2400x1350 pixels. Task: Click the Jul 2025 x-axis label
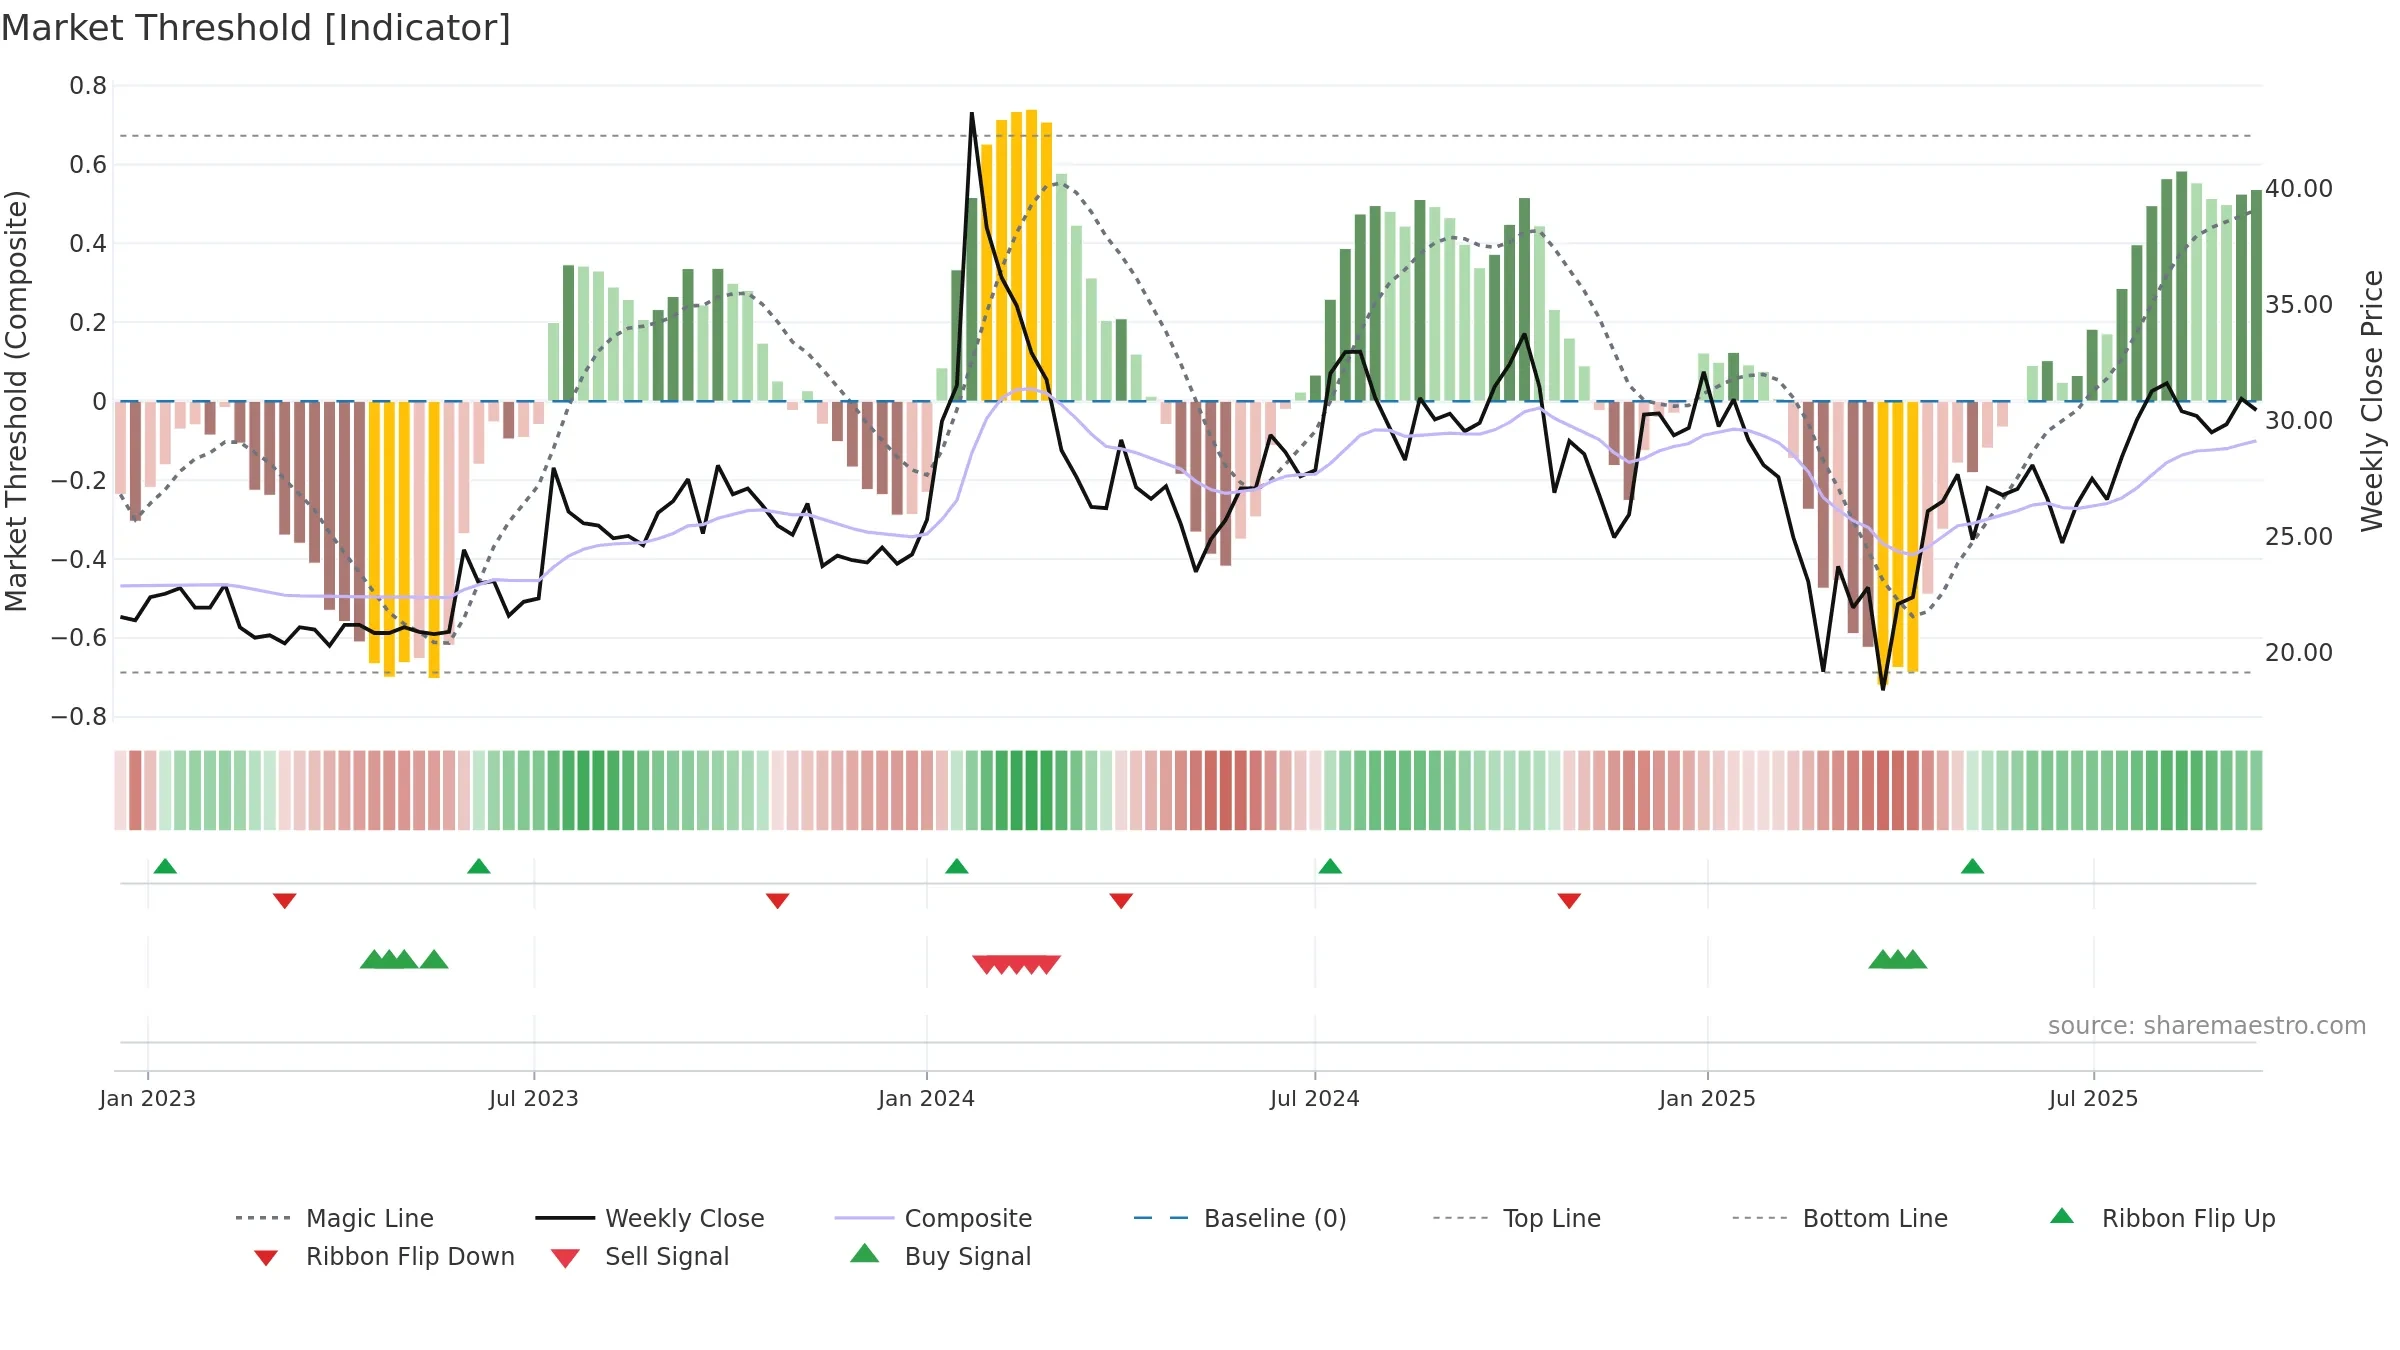pyautogui.click(x=2094, y=1099)
